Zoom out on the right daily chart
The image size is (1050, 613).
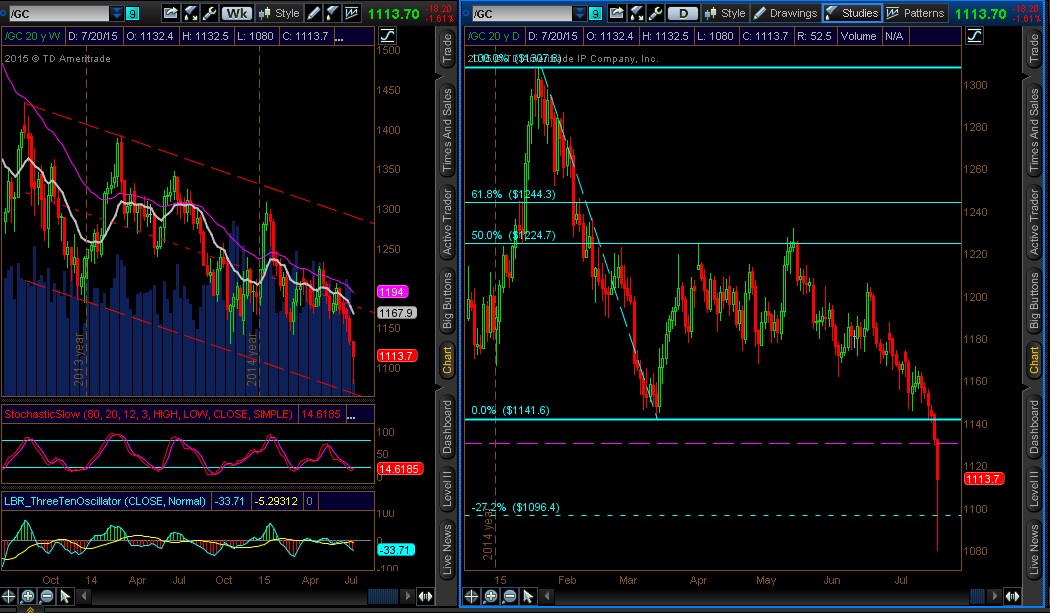509,596
